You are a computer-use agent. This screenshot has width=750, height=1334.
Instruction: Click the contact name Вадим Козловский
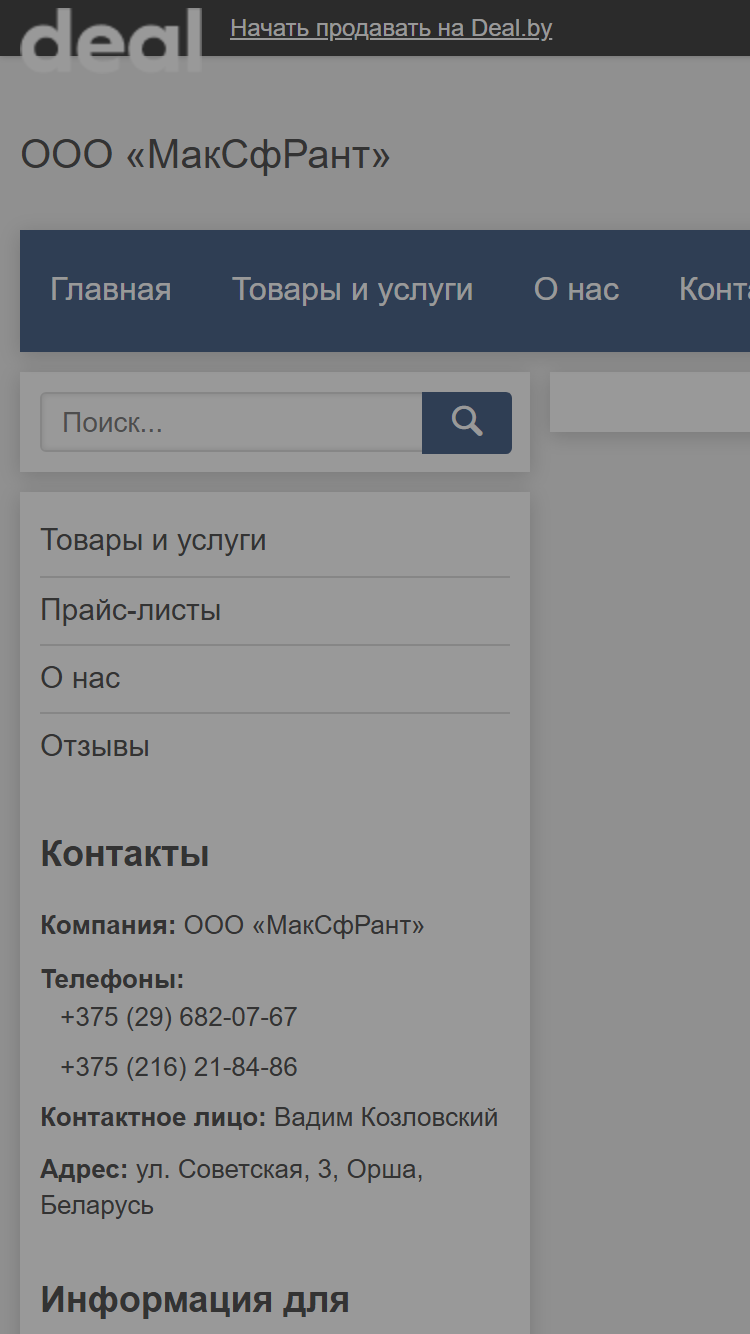point(386,1117)
